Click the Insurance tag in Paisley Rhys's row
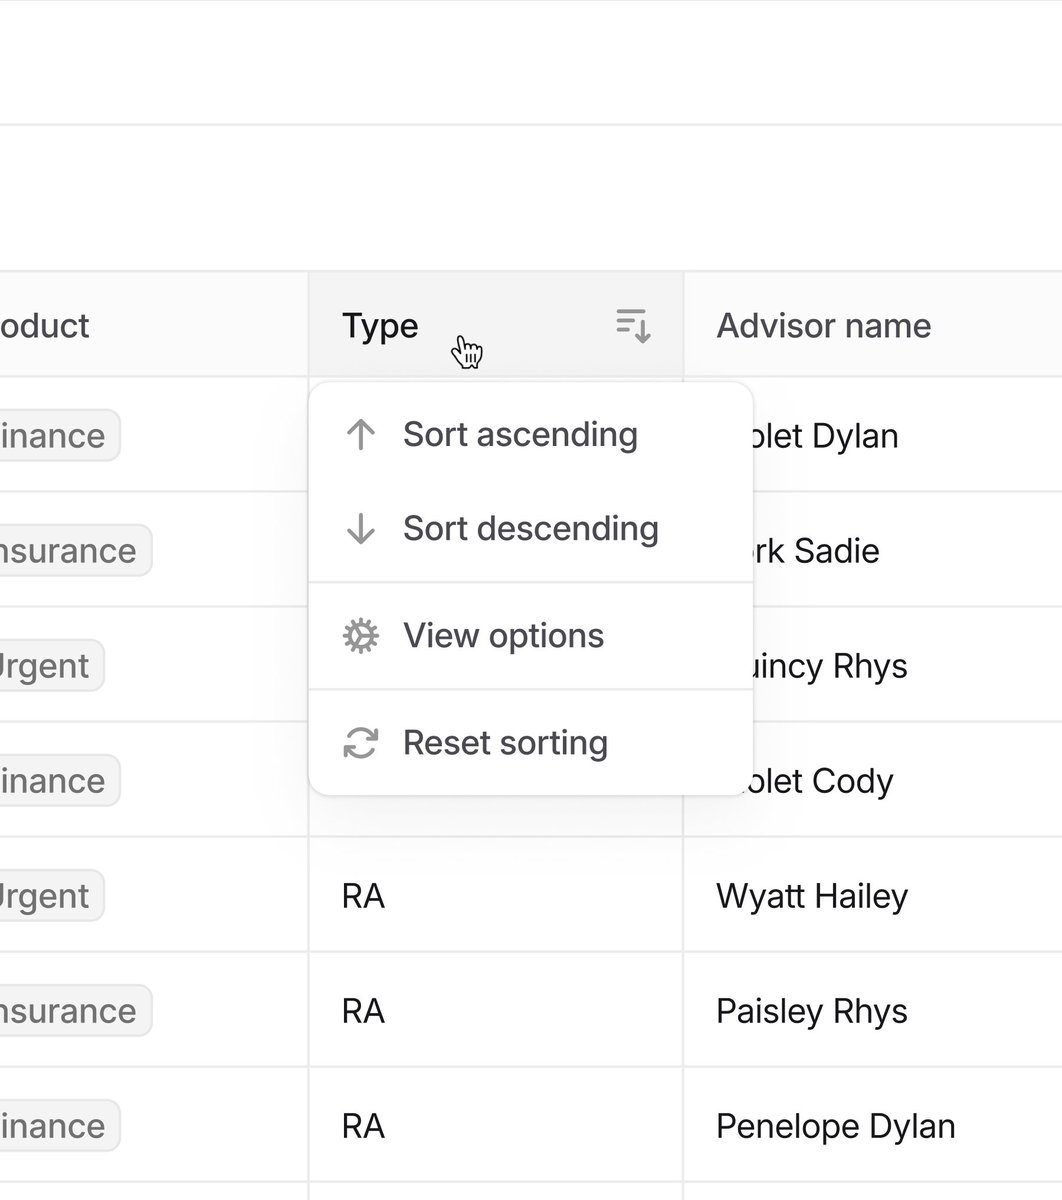The width and height of the screenshot is (1062, 1200). (x=74, y=1011)
